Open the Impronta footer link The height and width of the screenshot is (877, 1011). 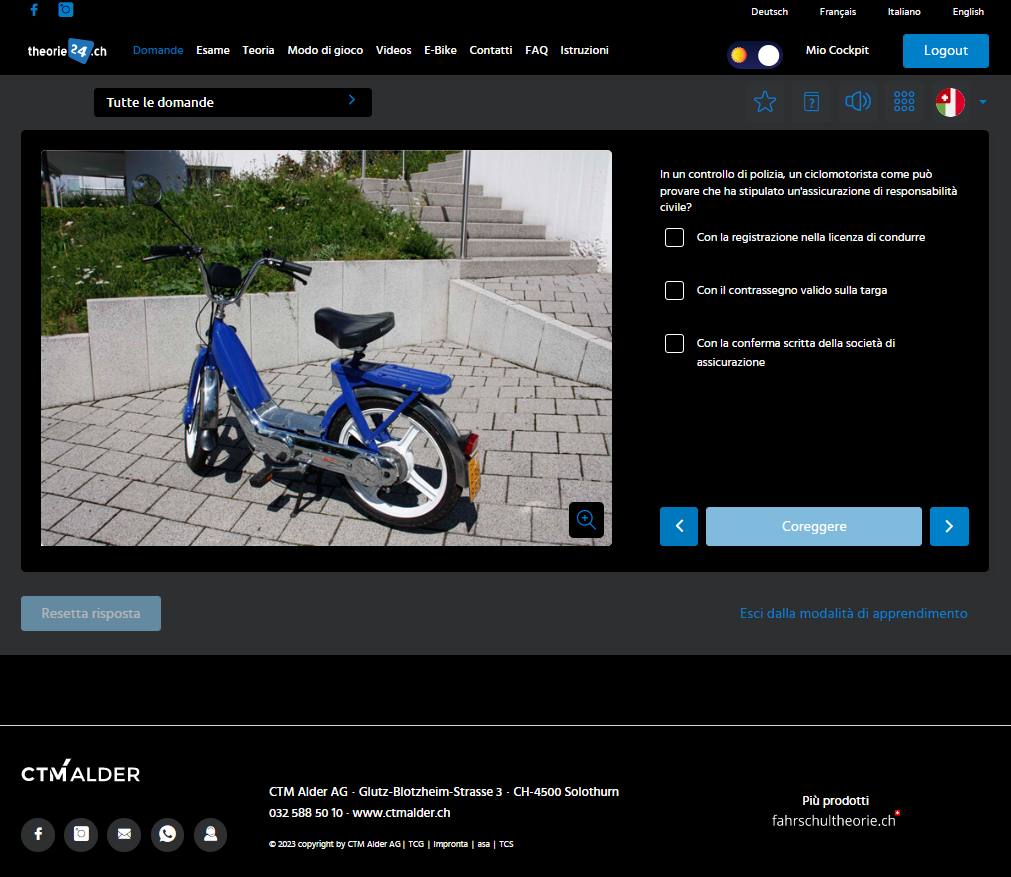point(450,844)
